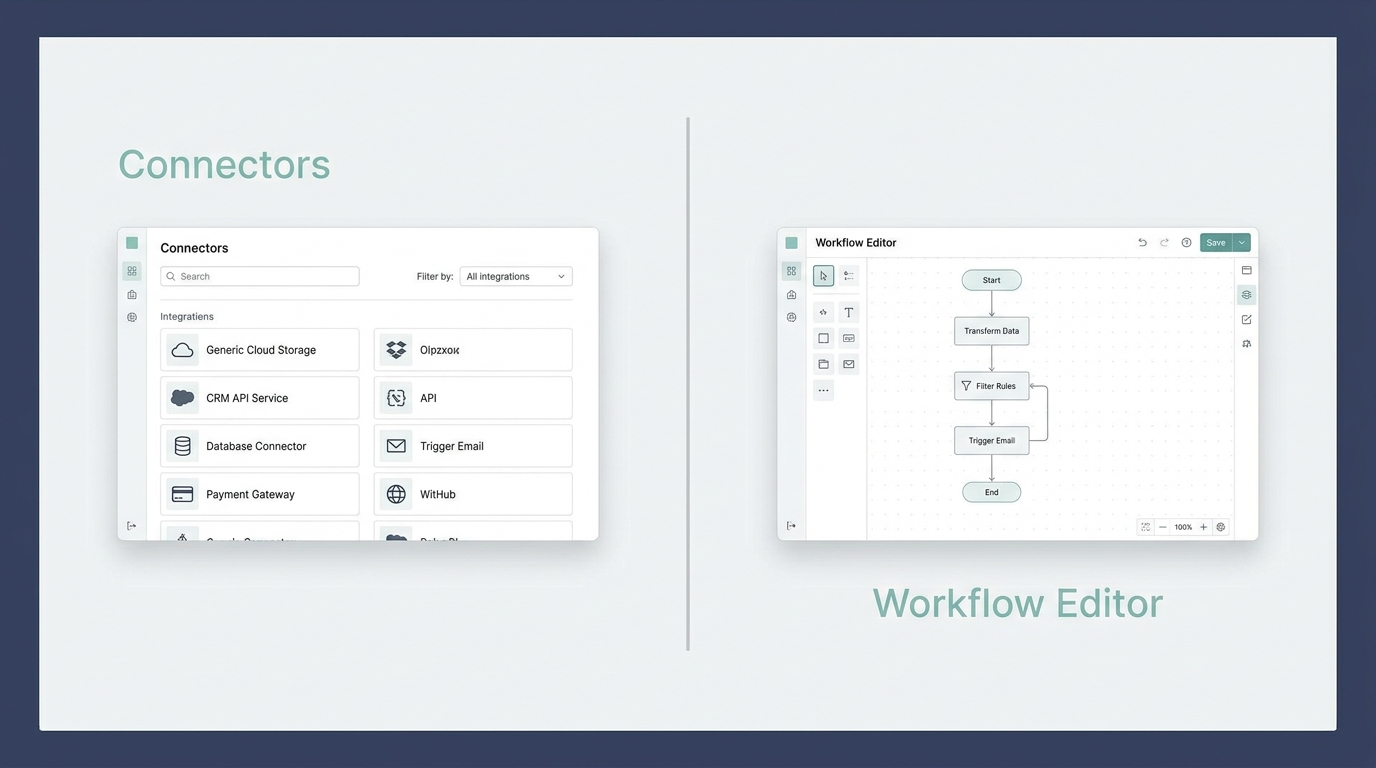Sign out from the Connectors sidebar
Viewport: 1376px width, 768px height.
click(131, 526)
